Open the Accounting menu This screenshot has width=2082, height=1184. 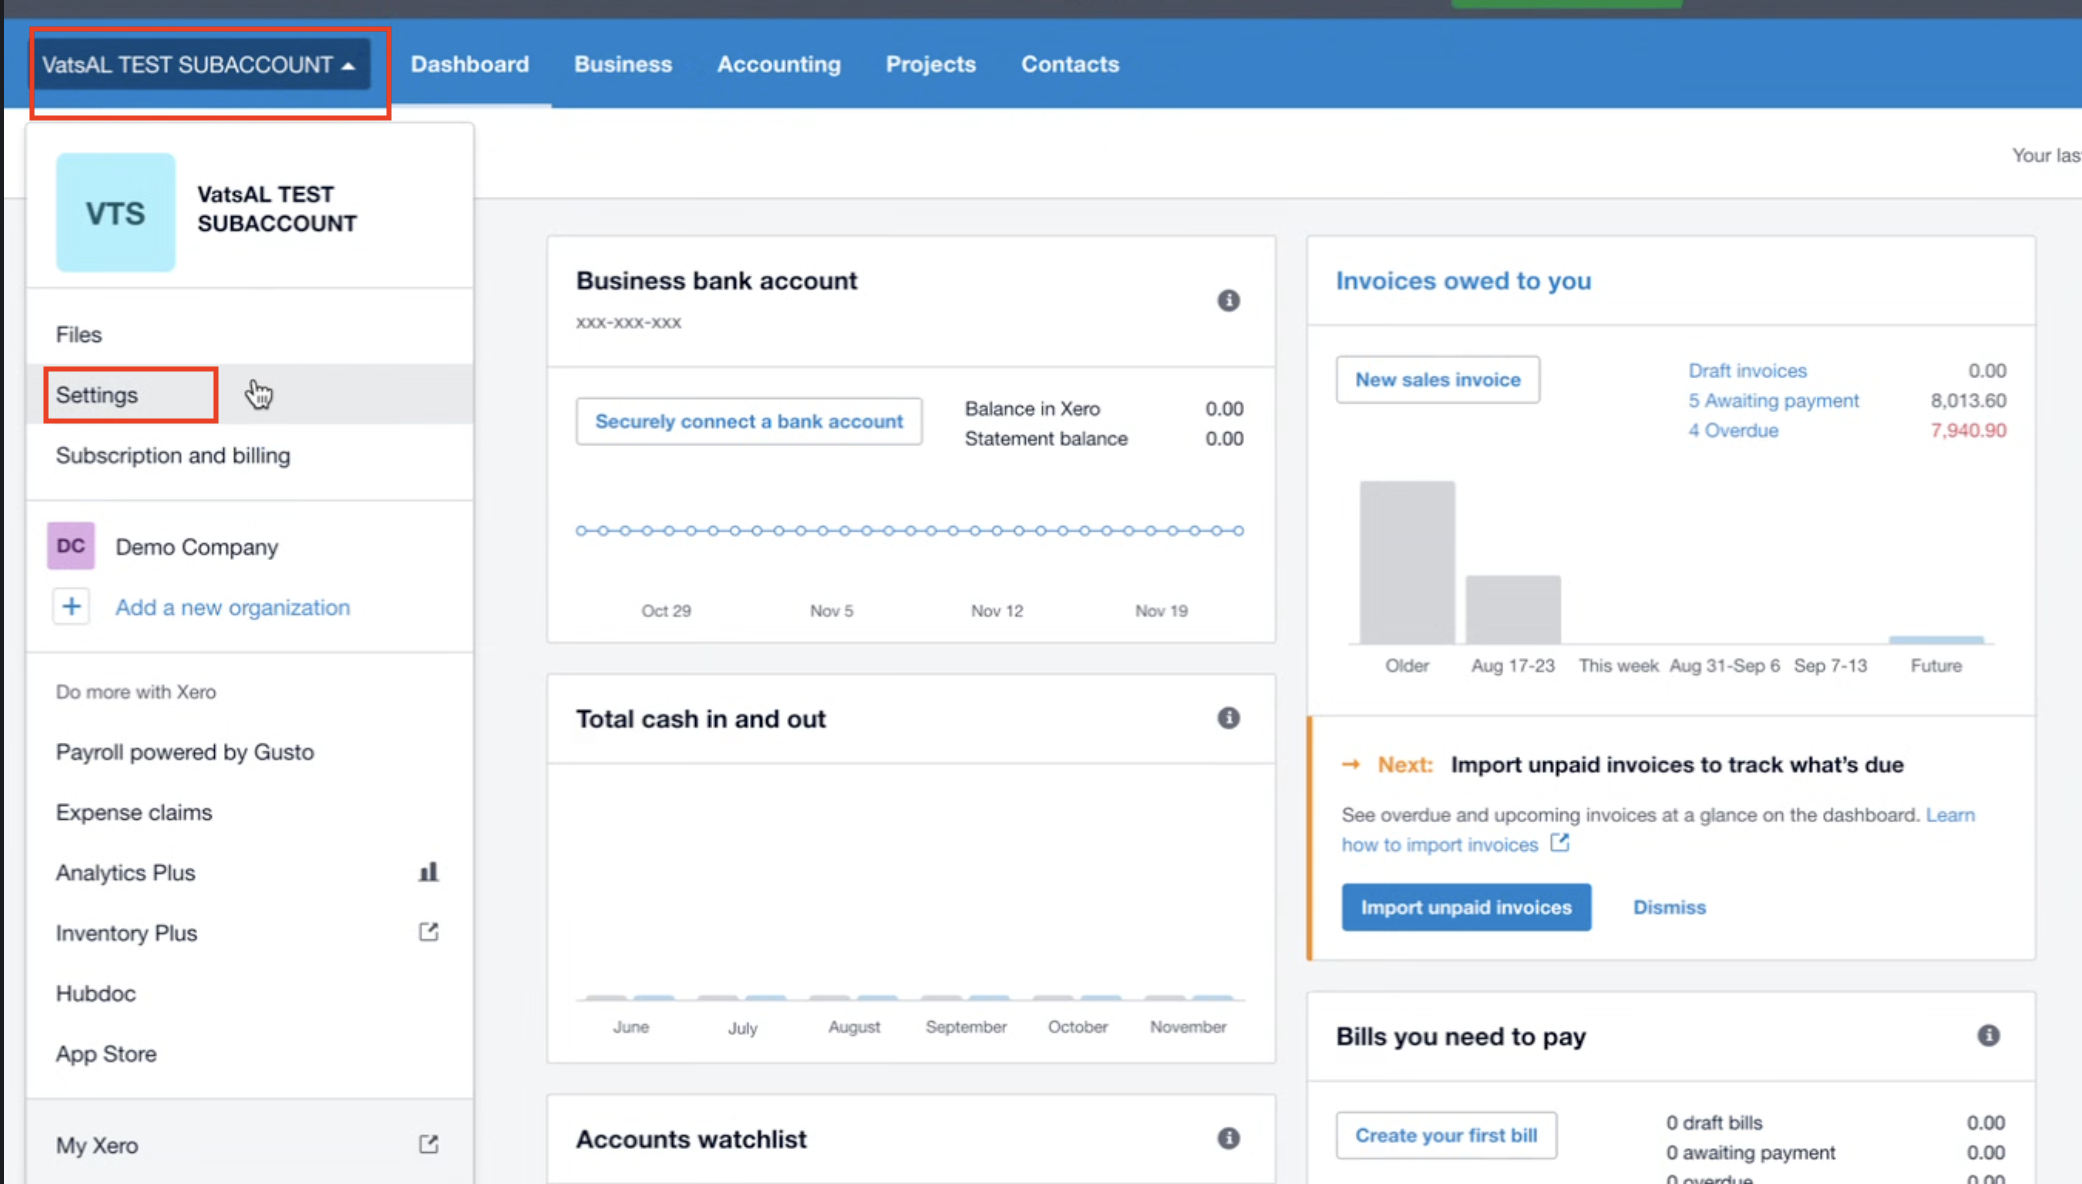tap(778, 65)
